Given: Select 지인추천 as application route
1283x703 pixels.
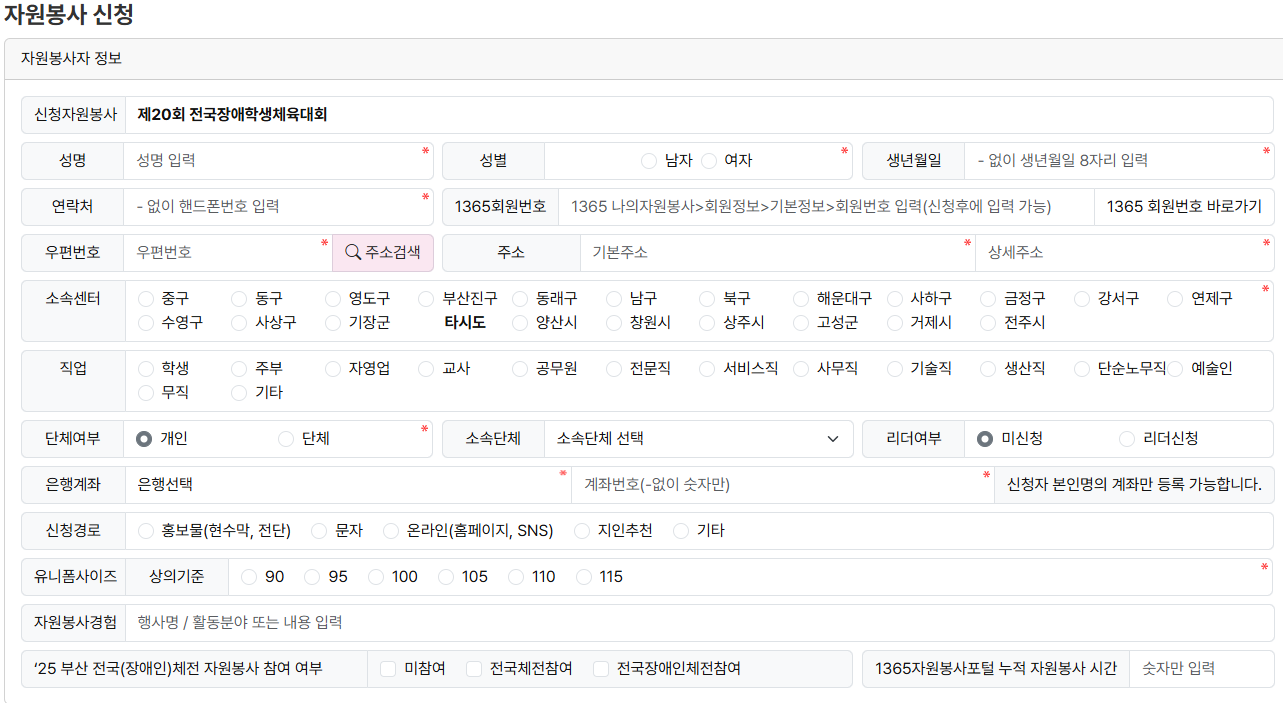Looking at the screenshot, I should tap(582, 531).
